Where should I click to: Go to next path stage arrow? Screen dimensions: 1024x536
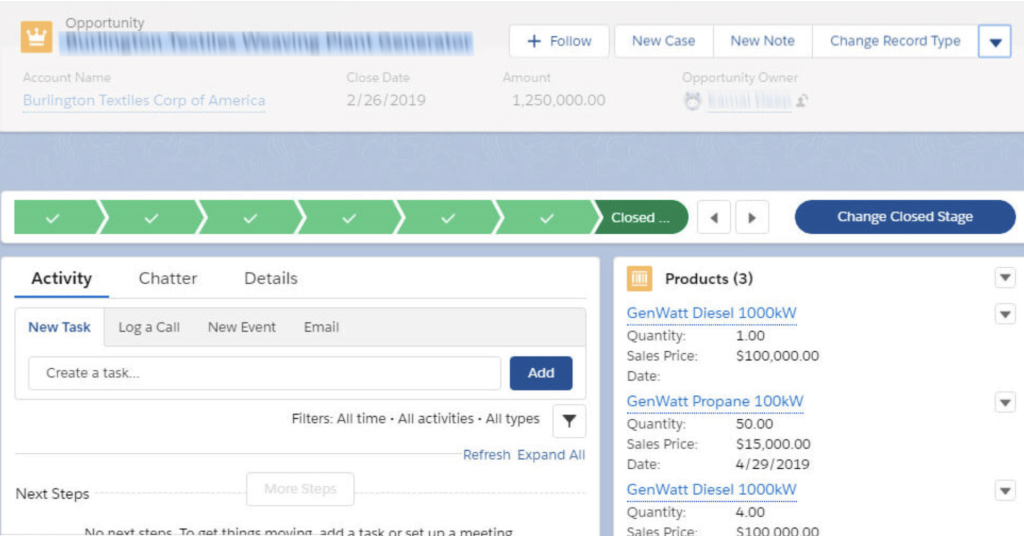[x=752, y=217]
